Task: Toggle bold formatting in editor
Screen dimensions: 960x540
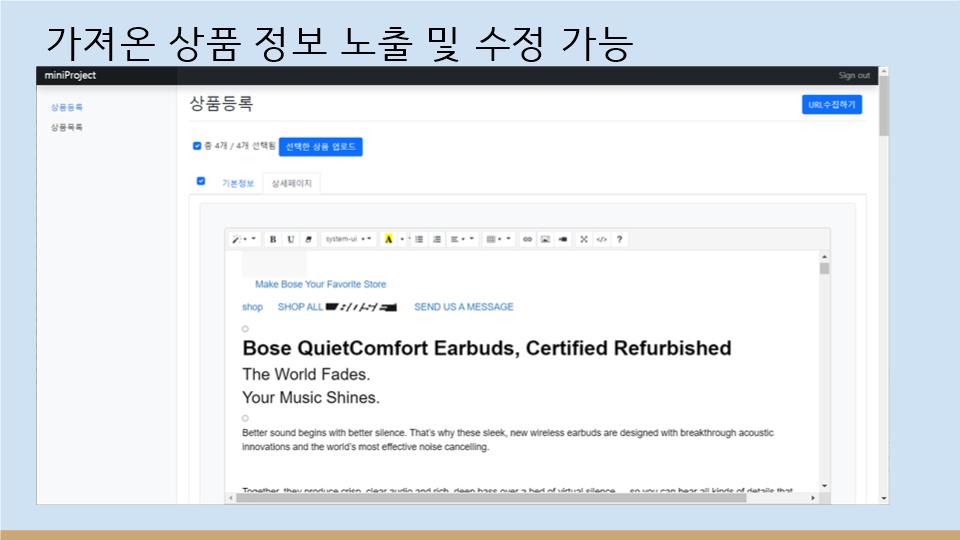Action: coord(273,239)
